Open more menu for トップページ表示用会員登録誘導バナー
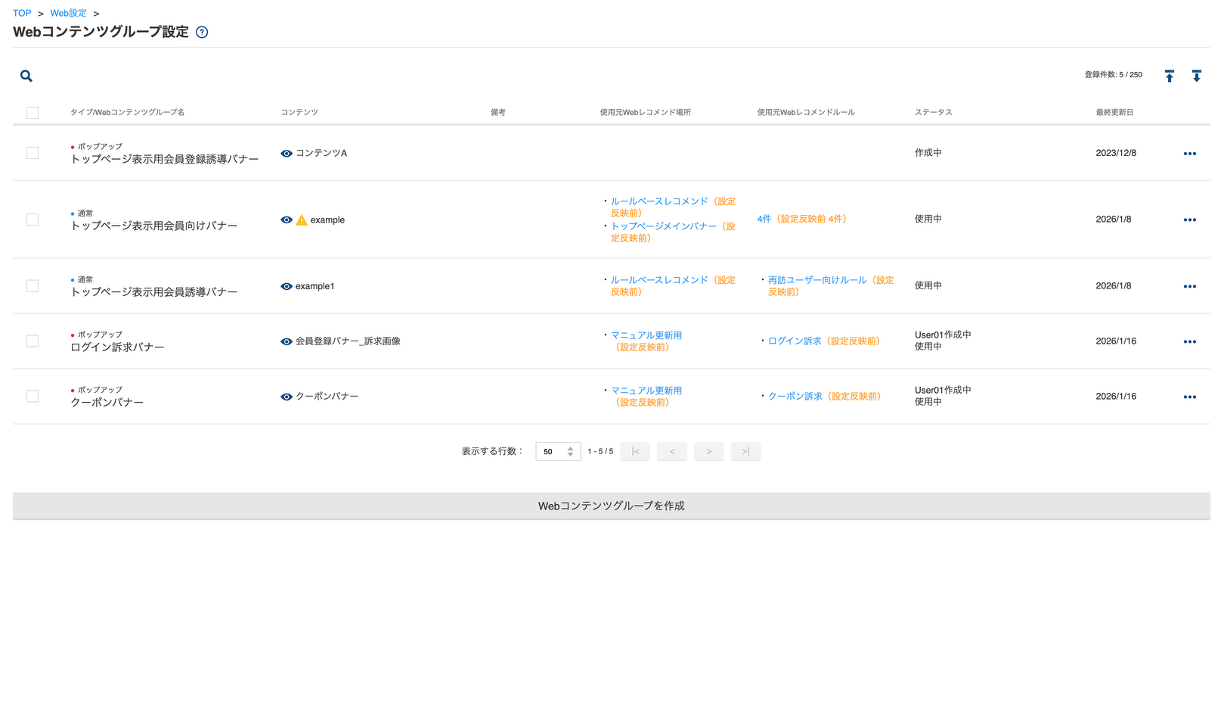 tap(1189, 154)
